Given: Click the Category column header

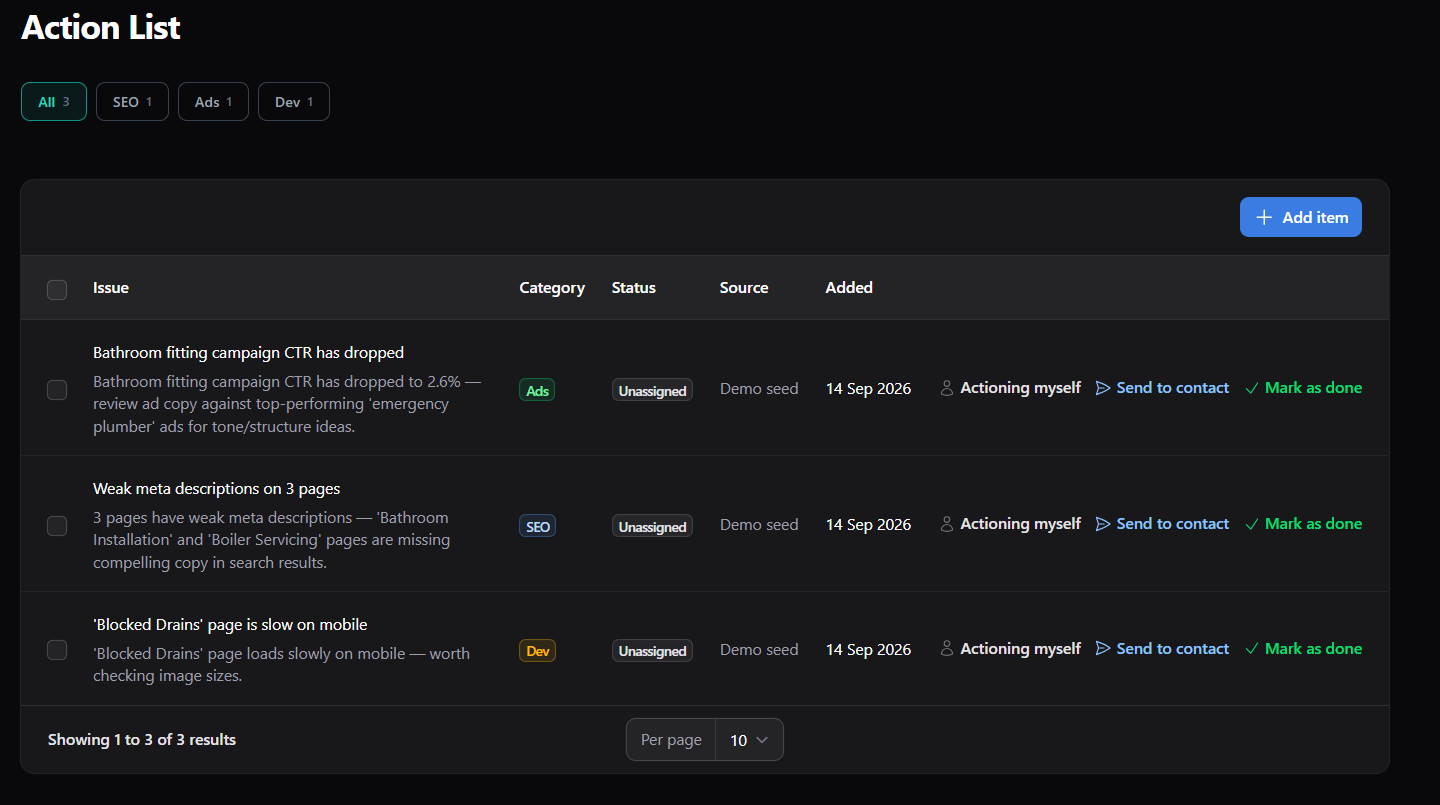Looking at the screenshot, I should [552, 288].
